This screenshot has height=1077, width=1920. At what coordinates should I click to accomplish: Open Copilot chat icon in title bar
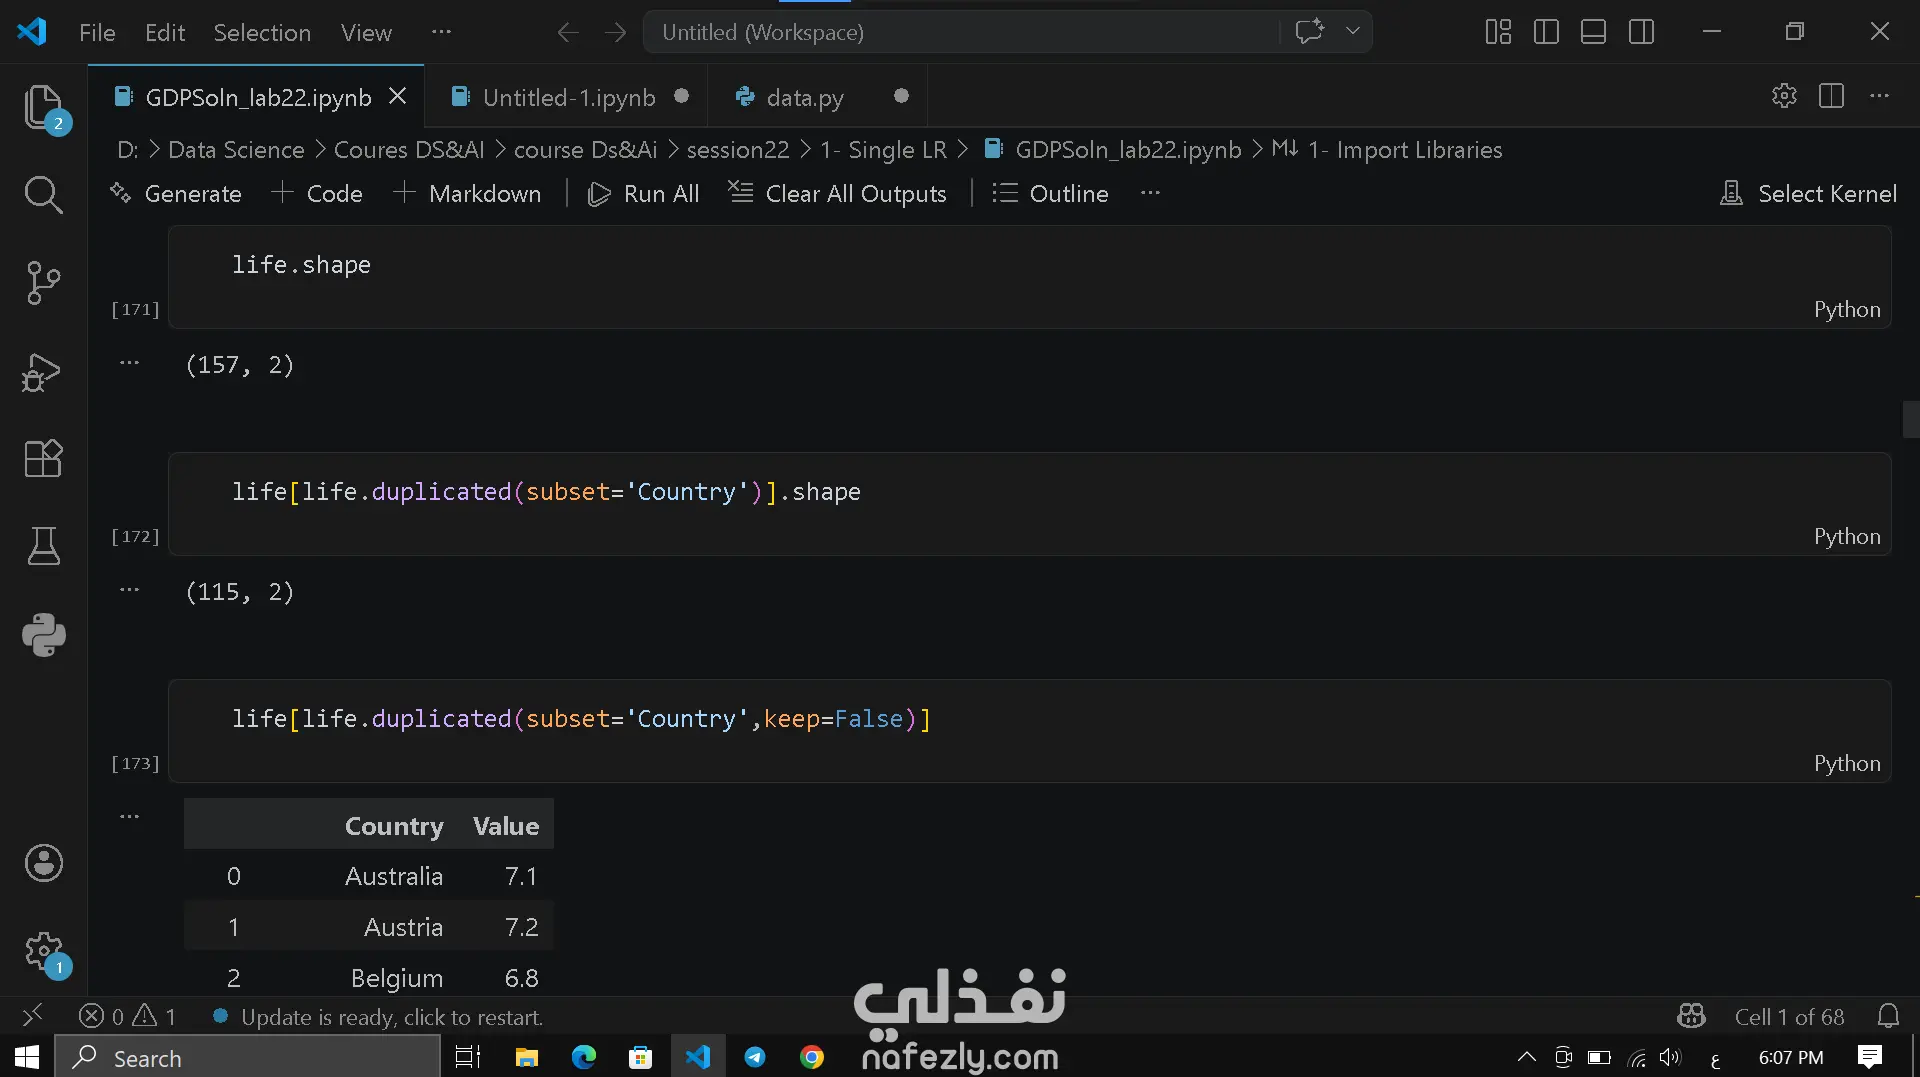pos(1309,31)
